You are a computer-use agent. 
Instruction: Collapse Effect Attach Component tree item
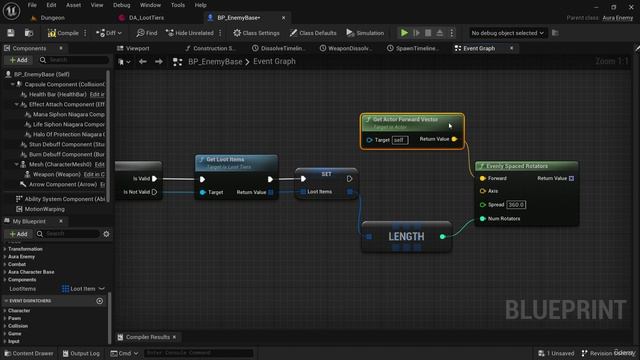pyautogui.click(x=17, y=104)
